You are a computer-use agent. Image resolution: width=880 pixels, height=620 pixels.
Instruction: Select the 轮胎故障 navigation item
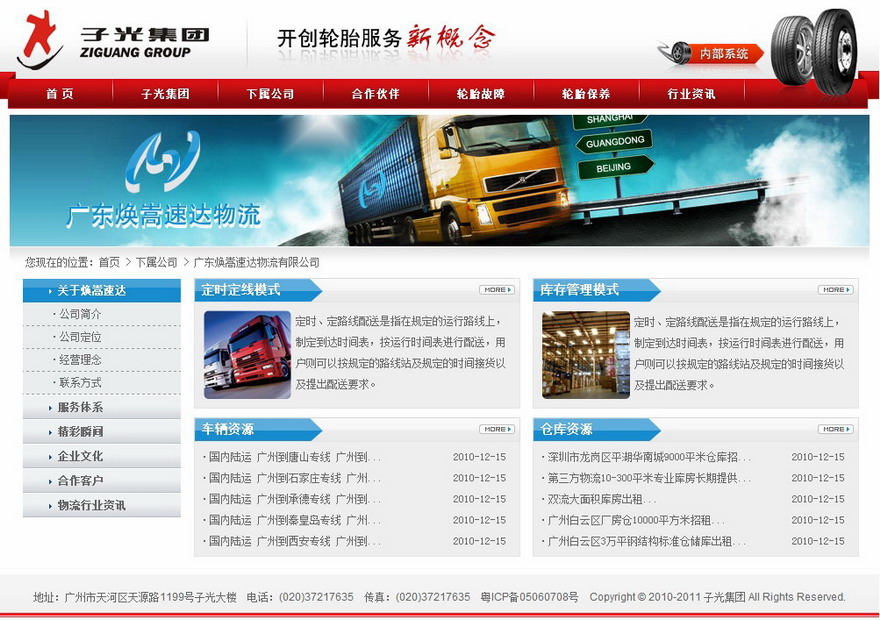[x=480, y=94]
